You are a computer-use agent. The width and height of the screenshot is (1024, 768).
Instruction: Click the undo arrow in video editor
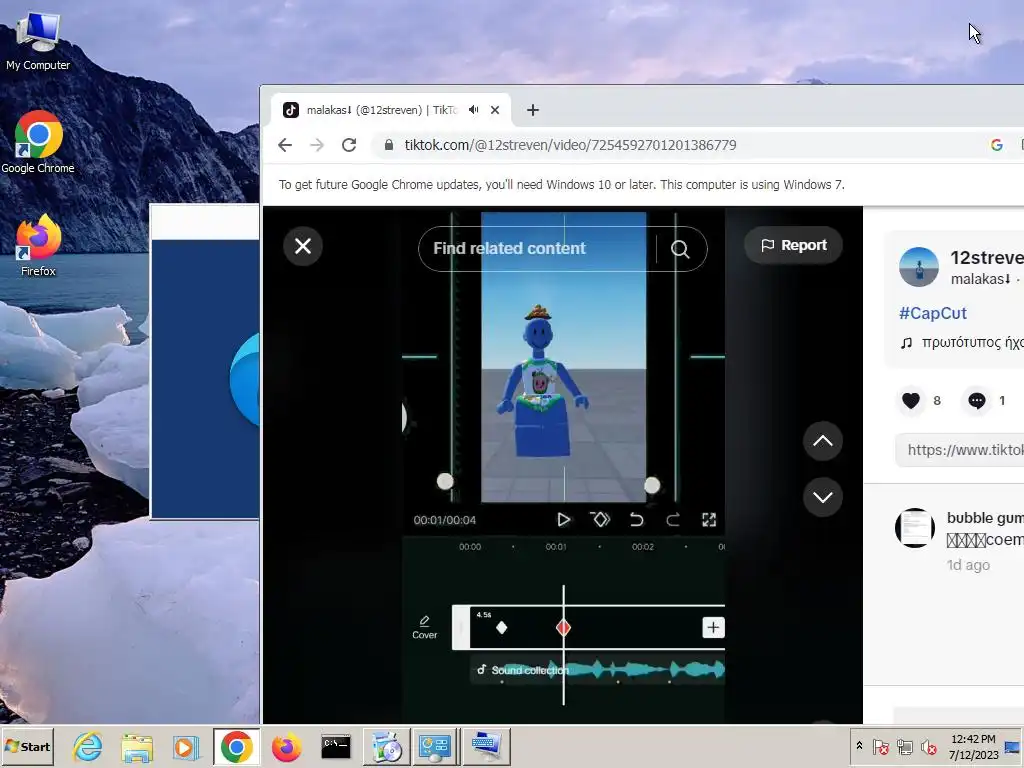pyautogui.click(x=636, y=520)
